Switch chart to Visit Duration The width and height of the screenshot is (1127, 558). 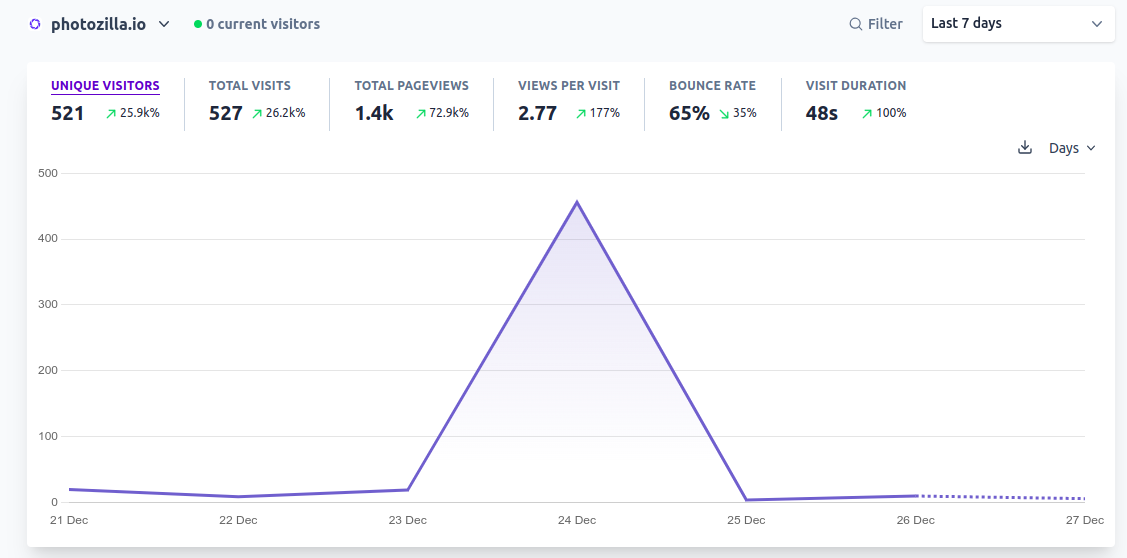pos(855,86)
